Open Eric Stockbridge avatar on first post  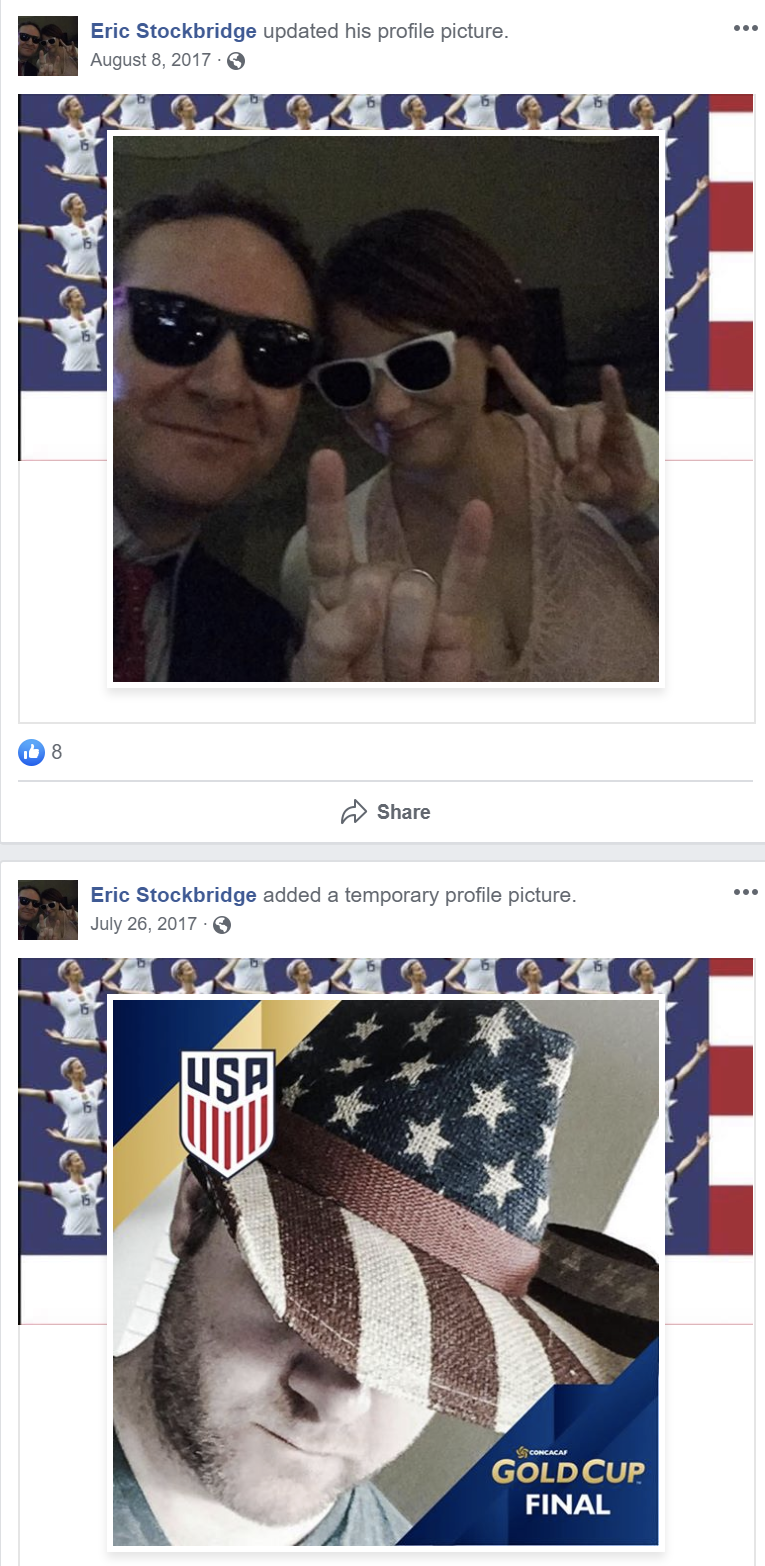(x=48, y=46)
